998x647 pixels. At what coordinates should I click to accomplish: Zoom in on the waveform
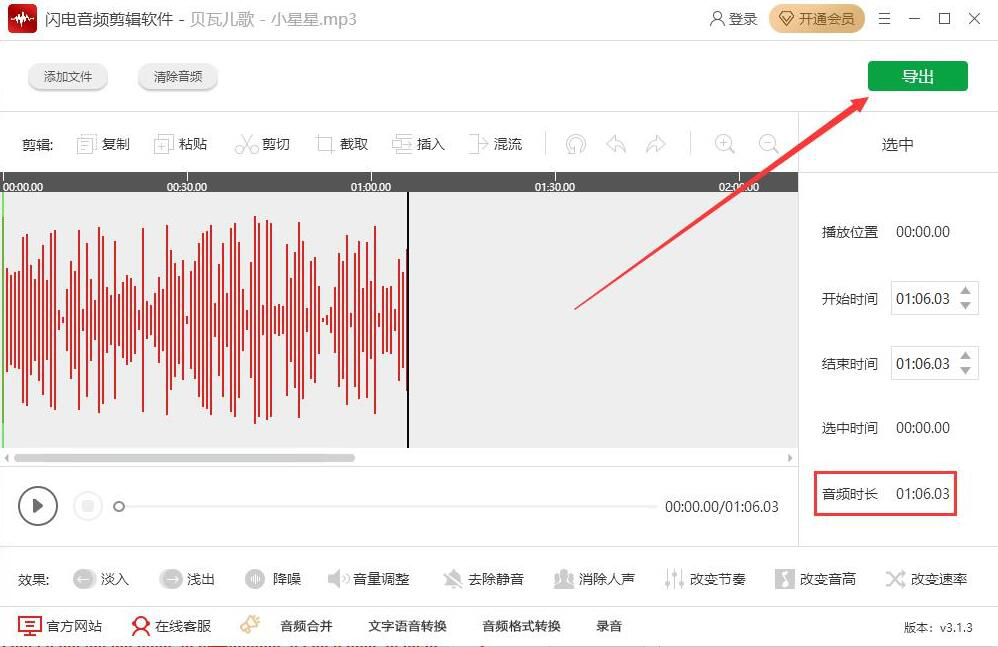point(724,144)
